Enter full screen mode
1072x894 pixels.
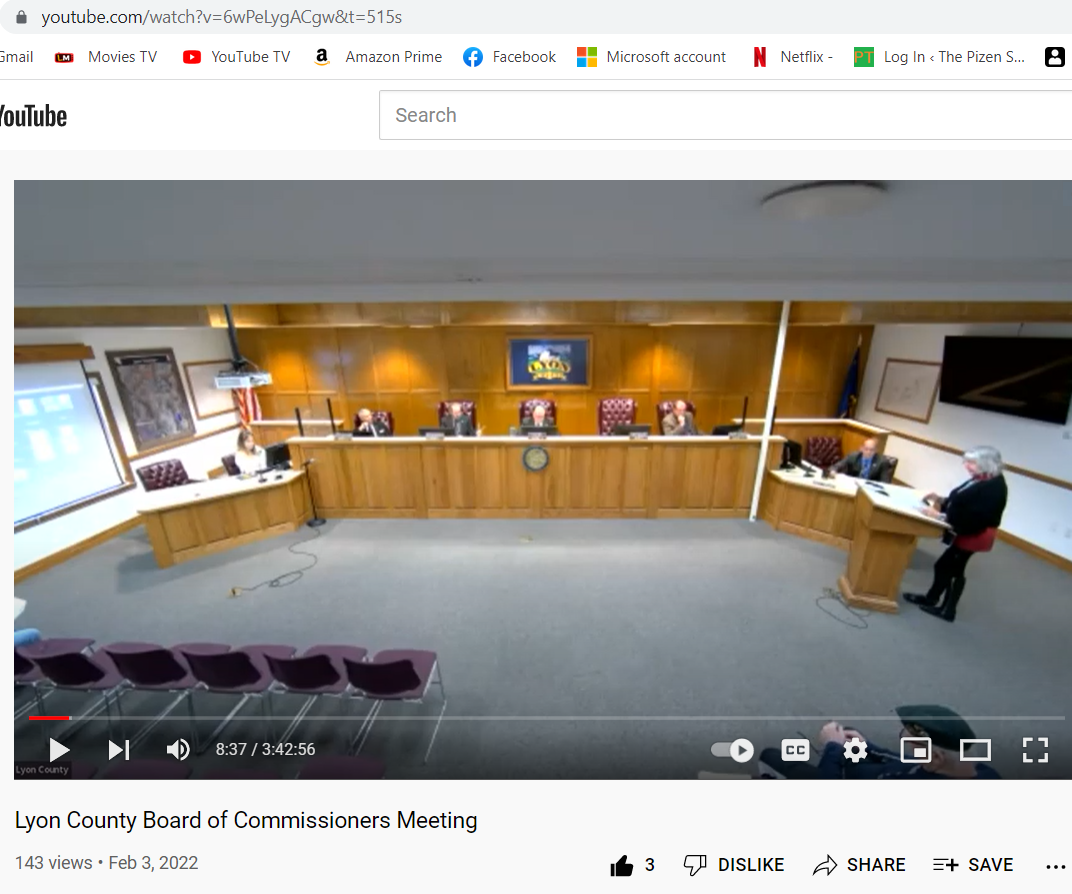click(x=1035, y=750)
